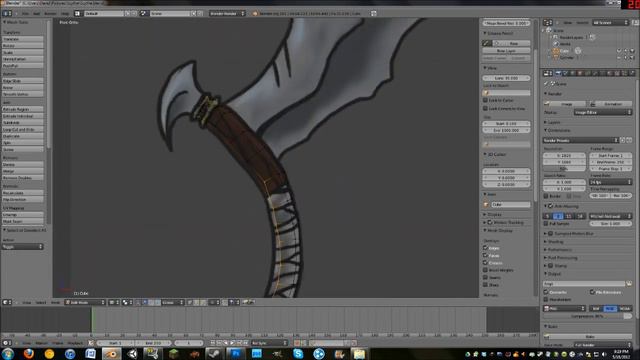
Task: Toggle Faces overlay checkbox
Action: [x=485, y=255]
